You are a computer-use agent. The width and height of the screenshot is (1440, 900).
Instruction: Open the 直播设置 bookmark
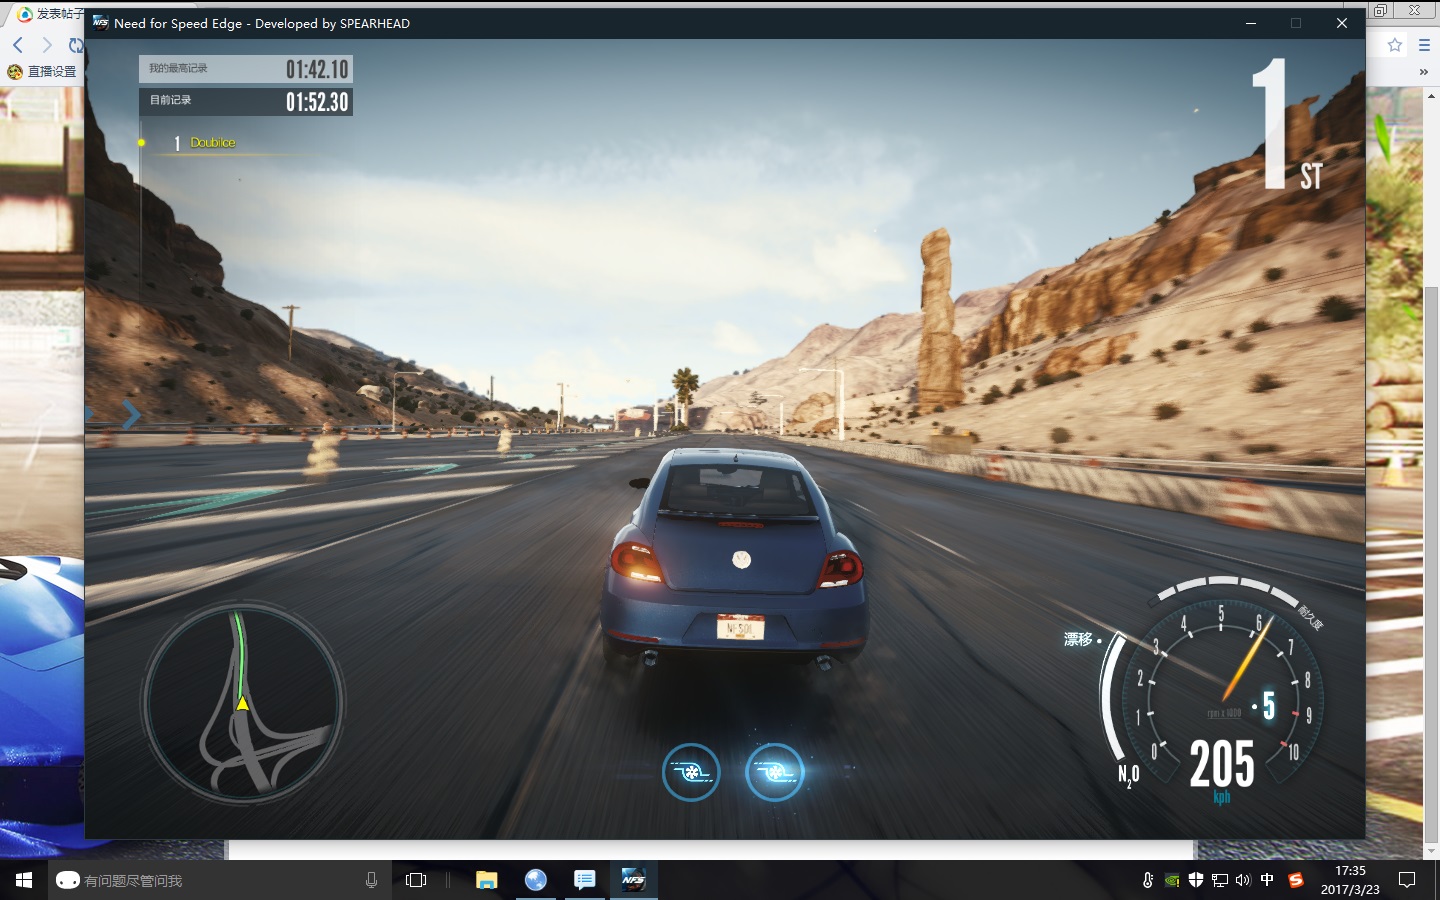pyautogui.click(x=42, y=71)
